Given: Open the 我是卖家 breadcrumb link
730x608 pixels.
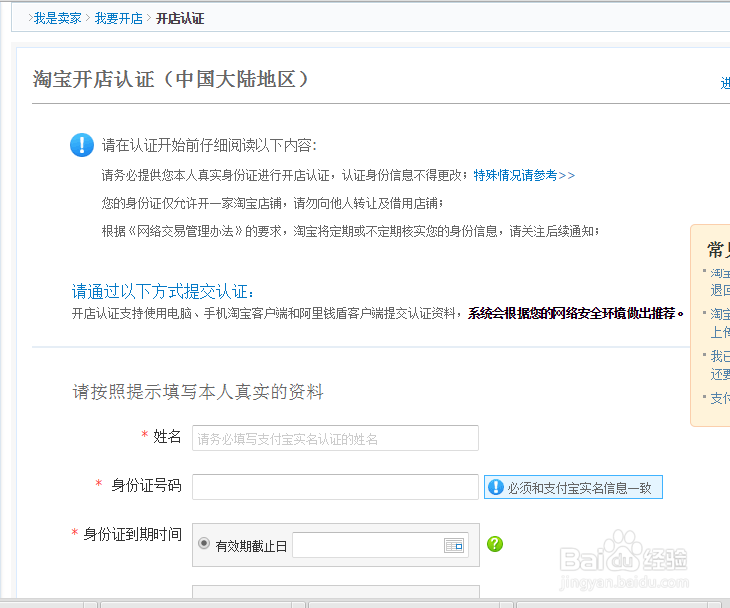Looking at the screenshot, I should pos(57,19).
